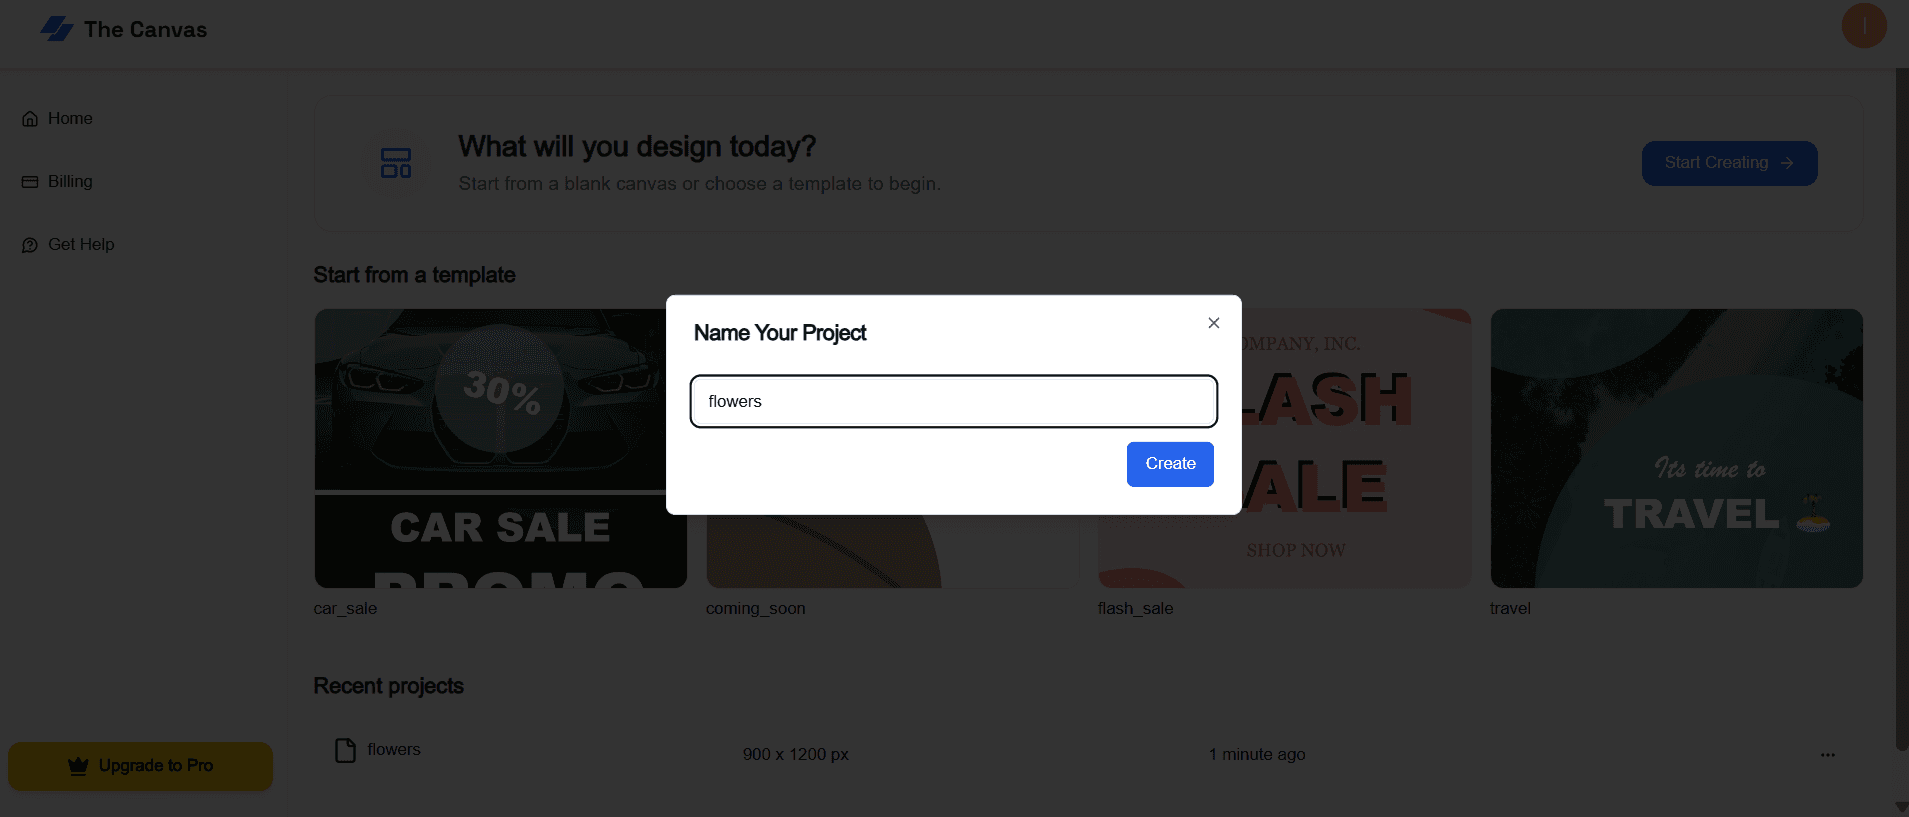The image size is (1909, 817).
Task: Click inside the project name text field
Action: point(952,401)
